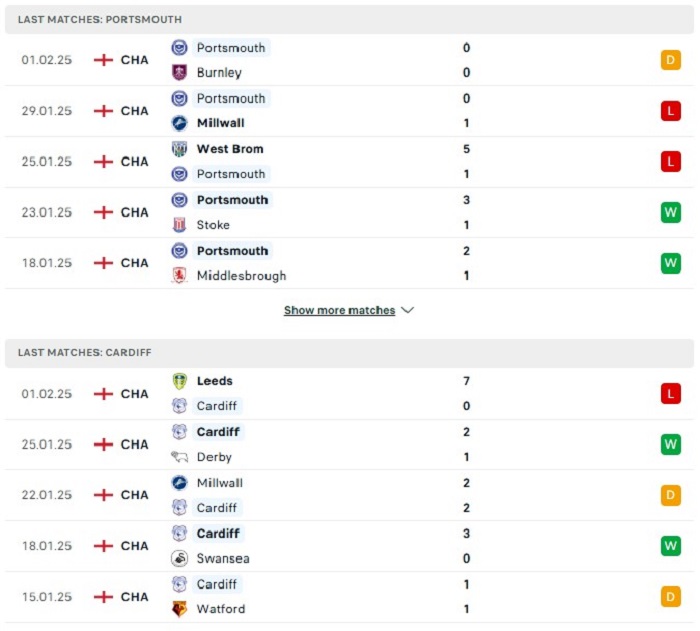Click the Derby ram crest icon

(179, 457)
